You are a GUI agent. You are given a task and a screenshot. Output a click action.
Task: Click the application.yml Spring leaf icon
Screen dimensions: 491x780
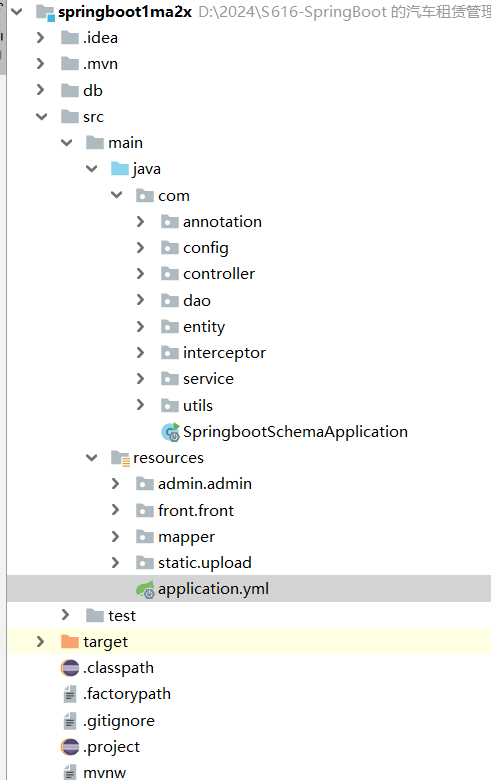145,589
